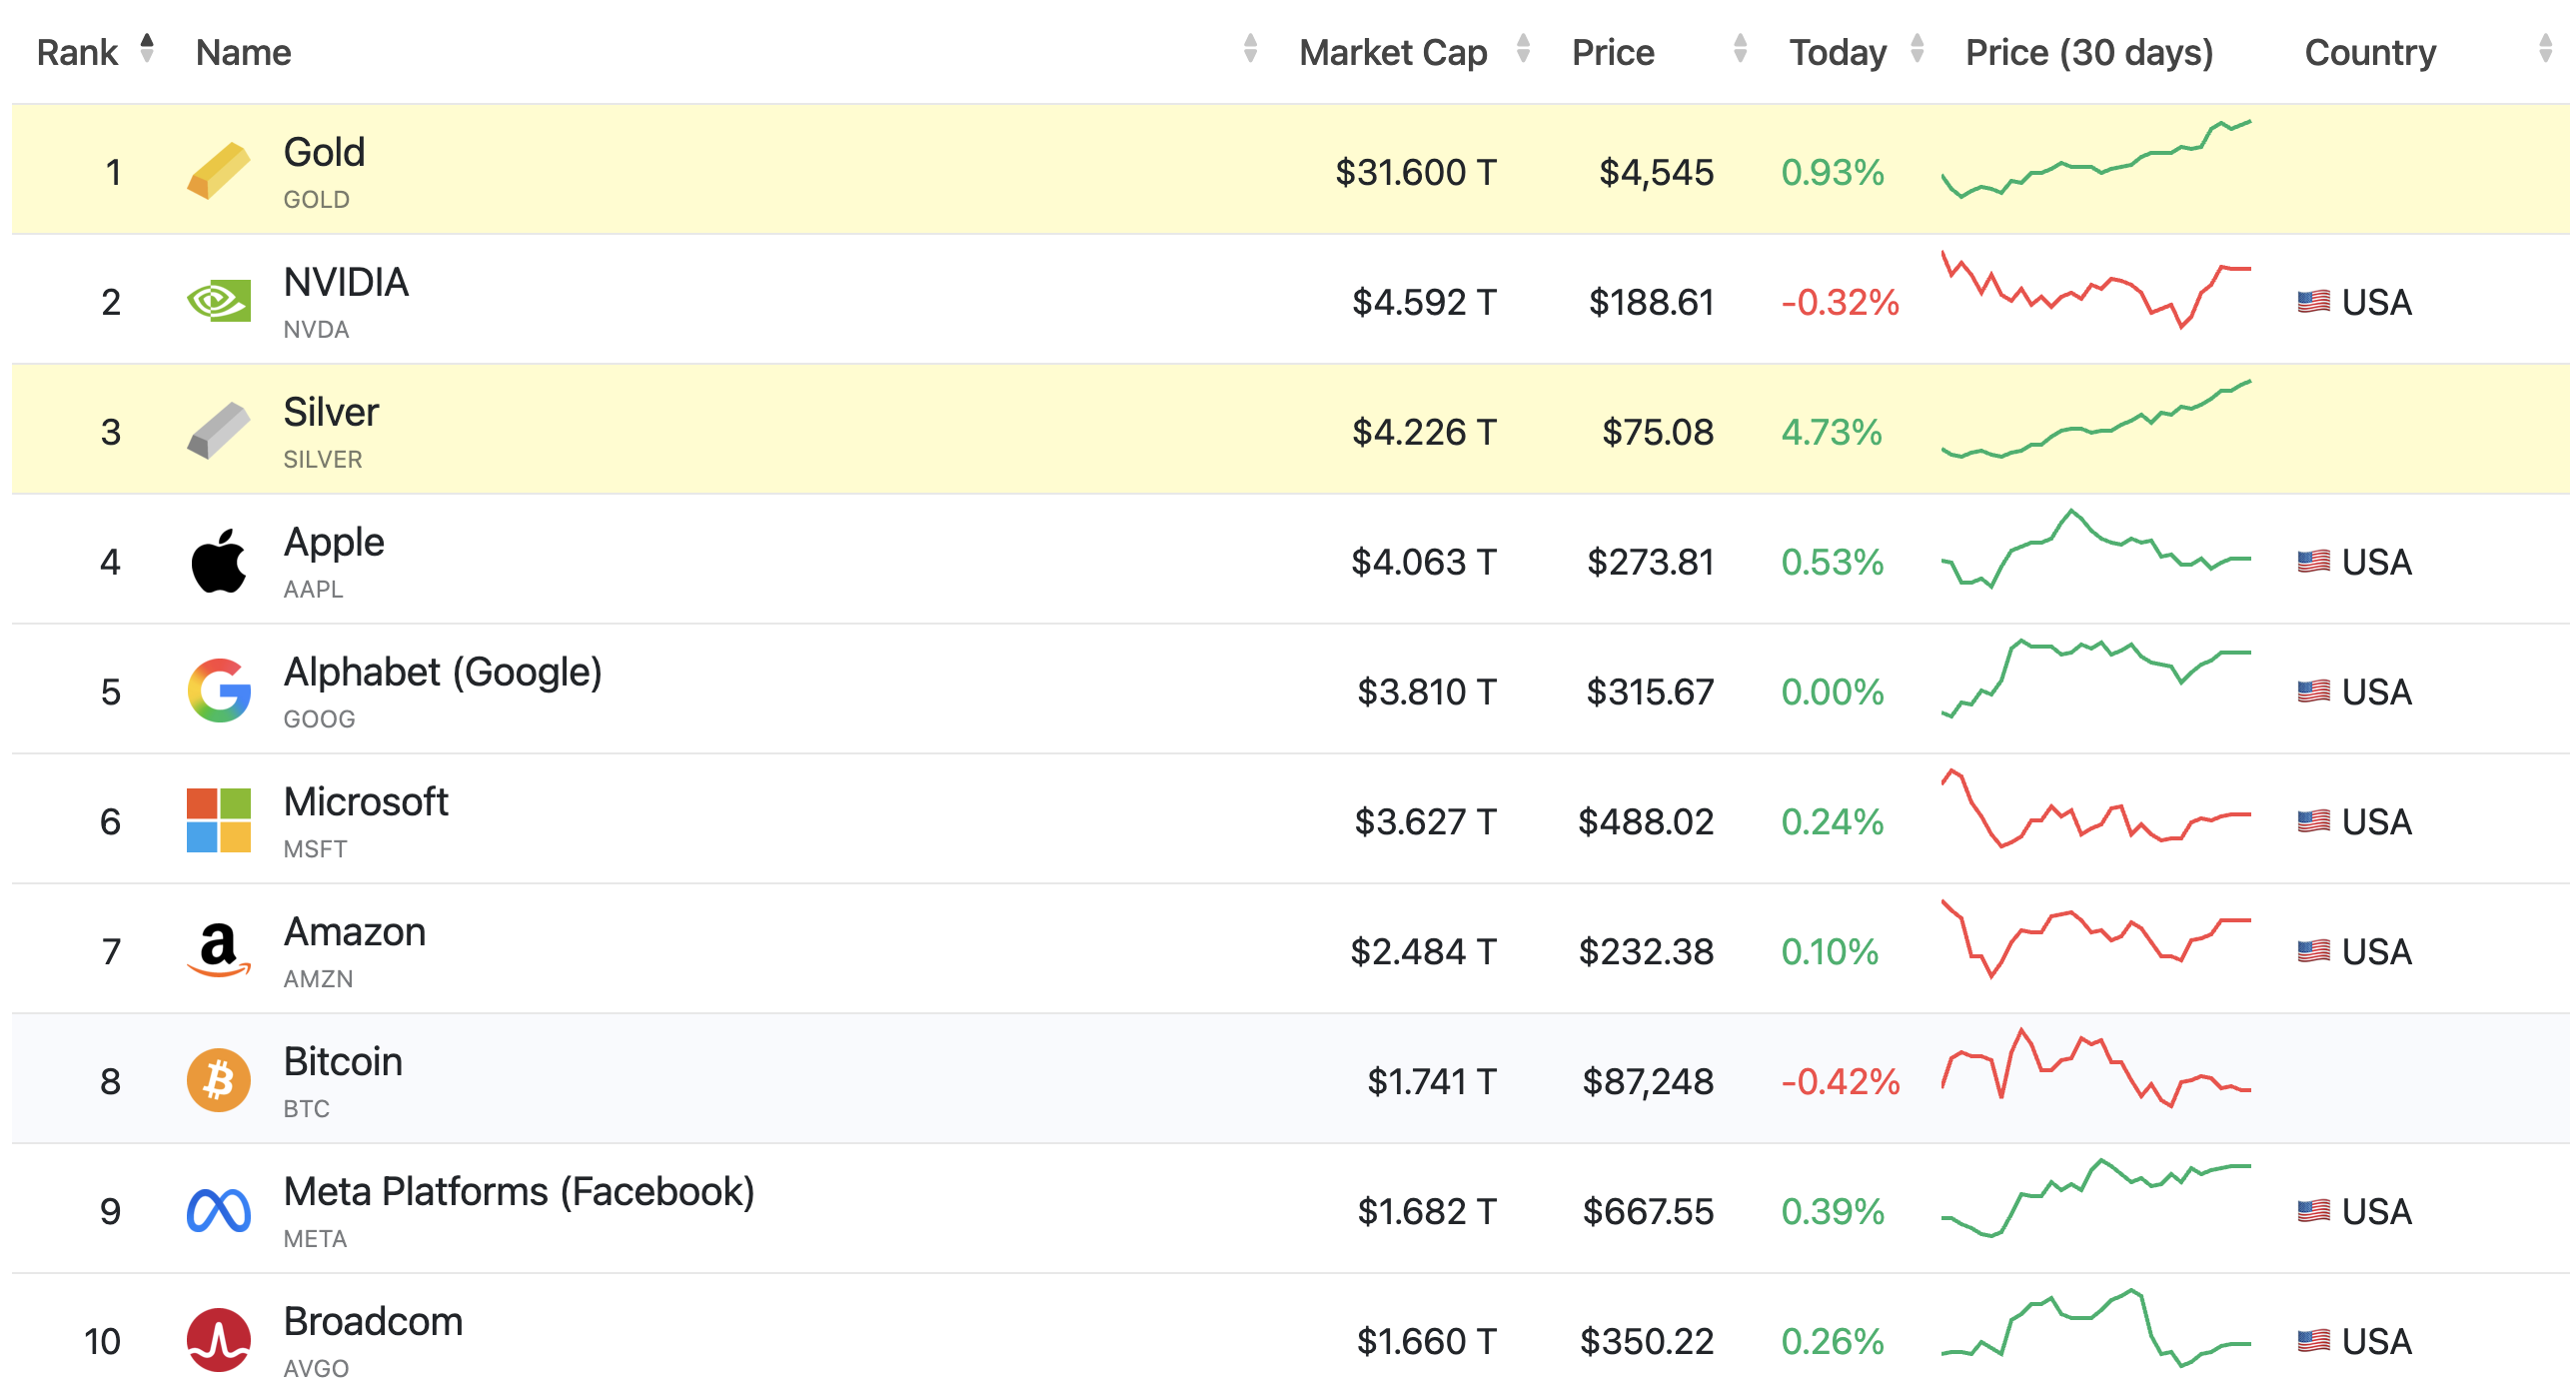Sort by Market Cap column arrows

click(1523, 48)
